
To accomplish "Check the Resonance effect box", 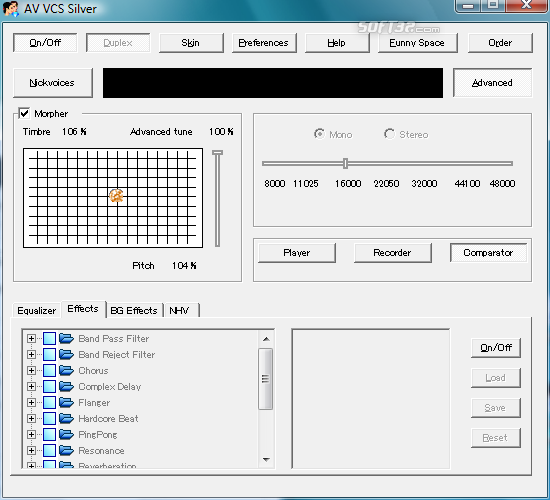I will click(x=49, y=450).
